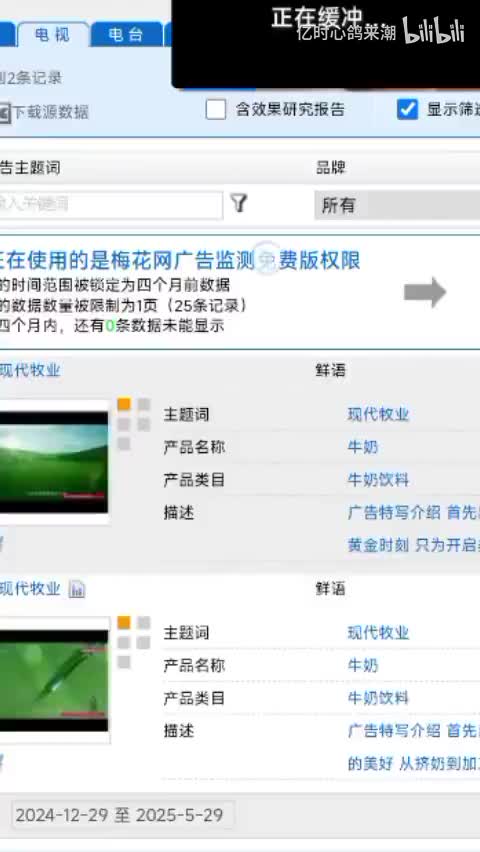Viewport: 480px width, 852px height.
Task: Select the orange square indicator of first ad
Action: 124,404
